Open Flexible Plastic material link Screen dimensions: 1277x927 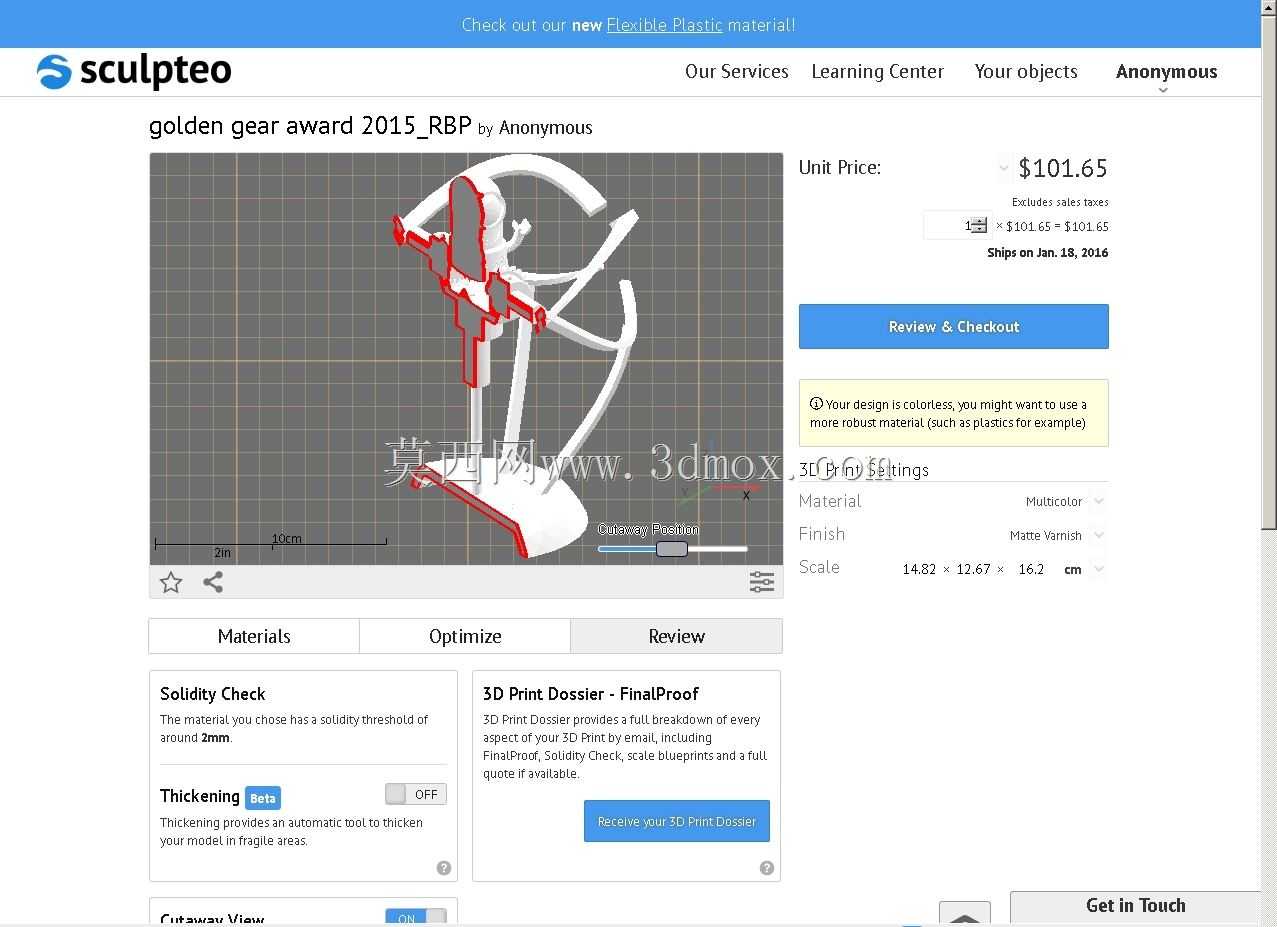[x=664, y=25]
